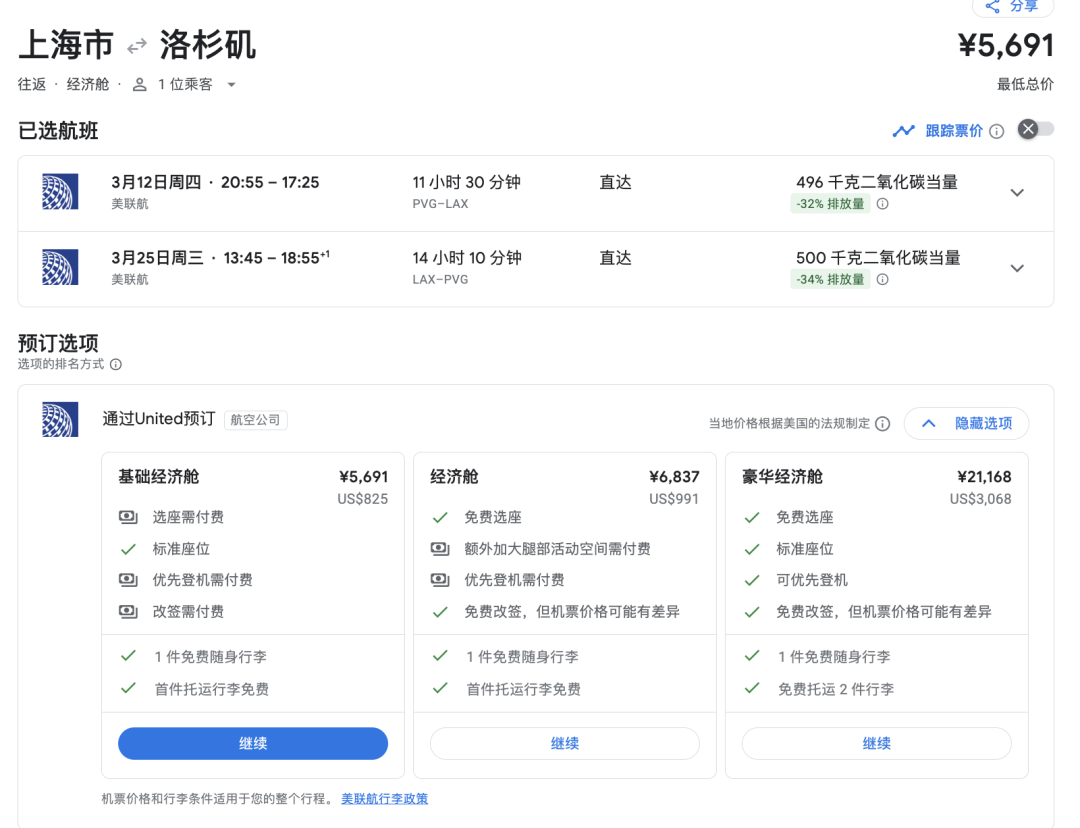Click info icon beside -34% 排放量
Viewport: 1080px width, 828px height.
click(882, 280)
